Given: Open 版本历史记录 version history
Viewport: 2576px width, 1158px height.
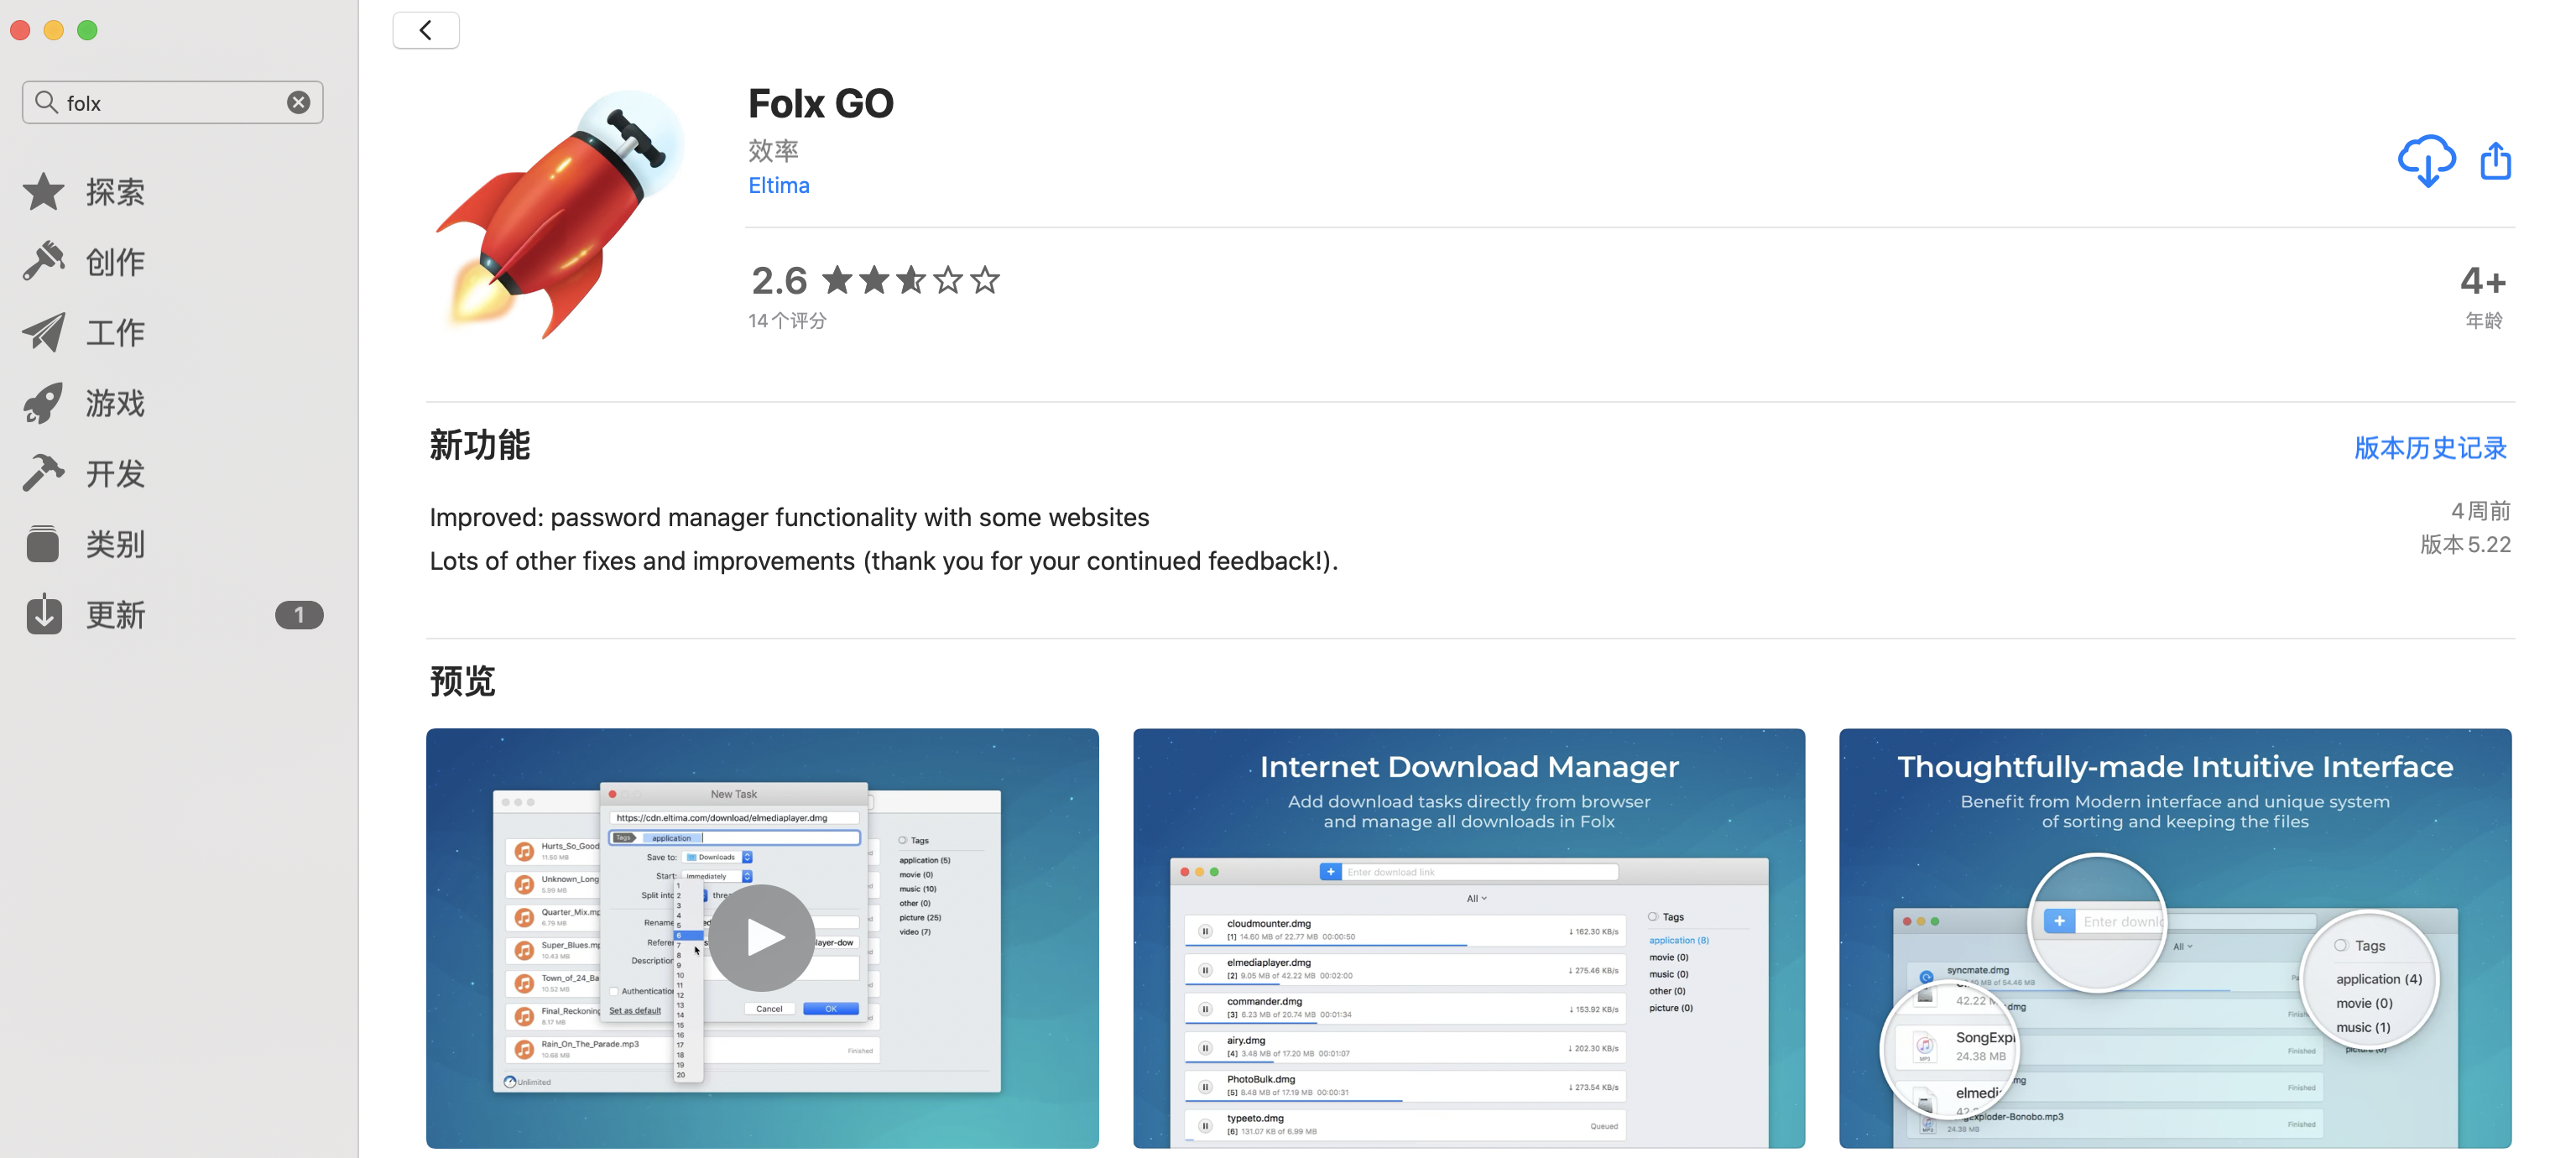Looking at the screenshot, I should point(2430,448).
